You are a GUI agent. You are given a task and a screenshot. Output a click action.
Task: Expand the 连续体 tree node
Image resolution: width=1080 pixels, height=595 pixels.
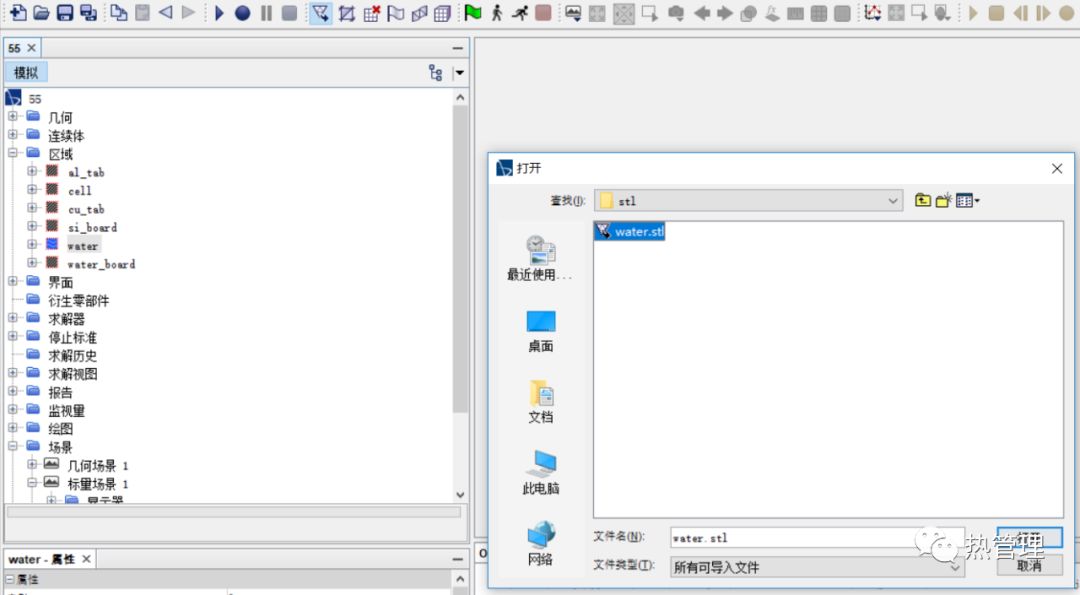click(12, 134)
